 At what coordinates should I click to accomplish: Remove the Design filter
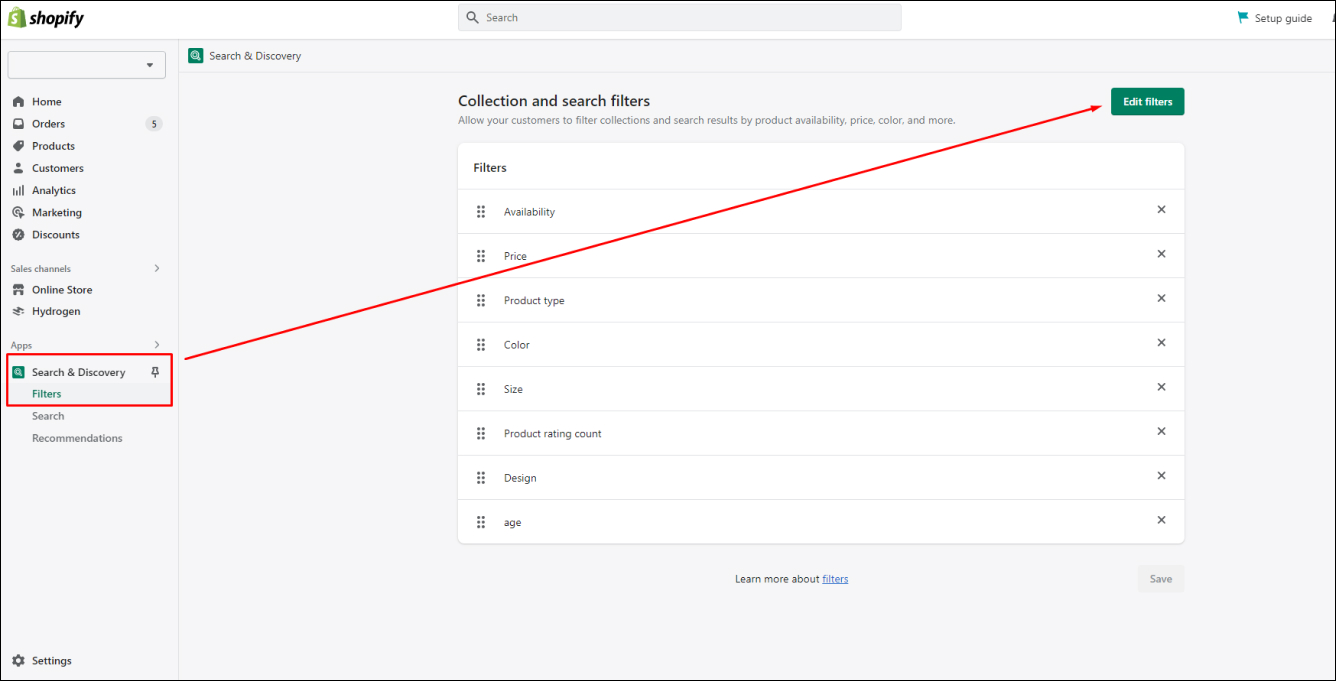click(x=1161, y=476)
